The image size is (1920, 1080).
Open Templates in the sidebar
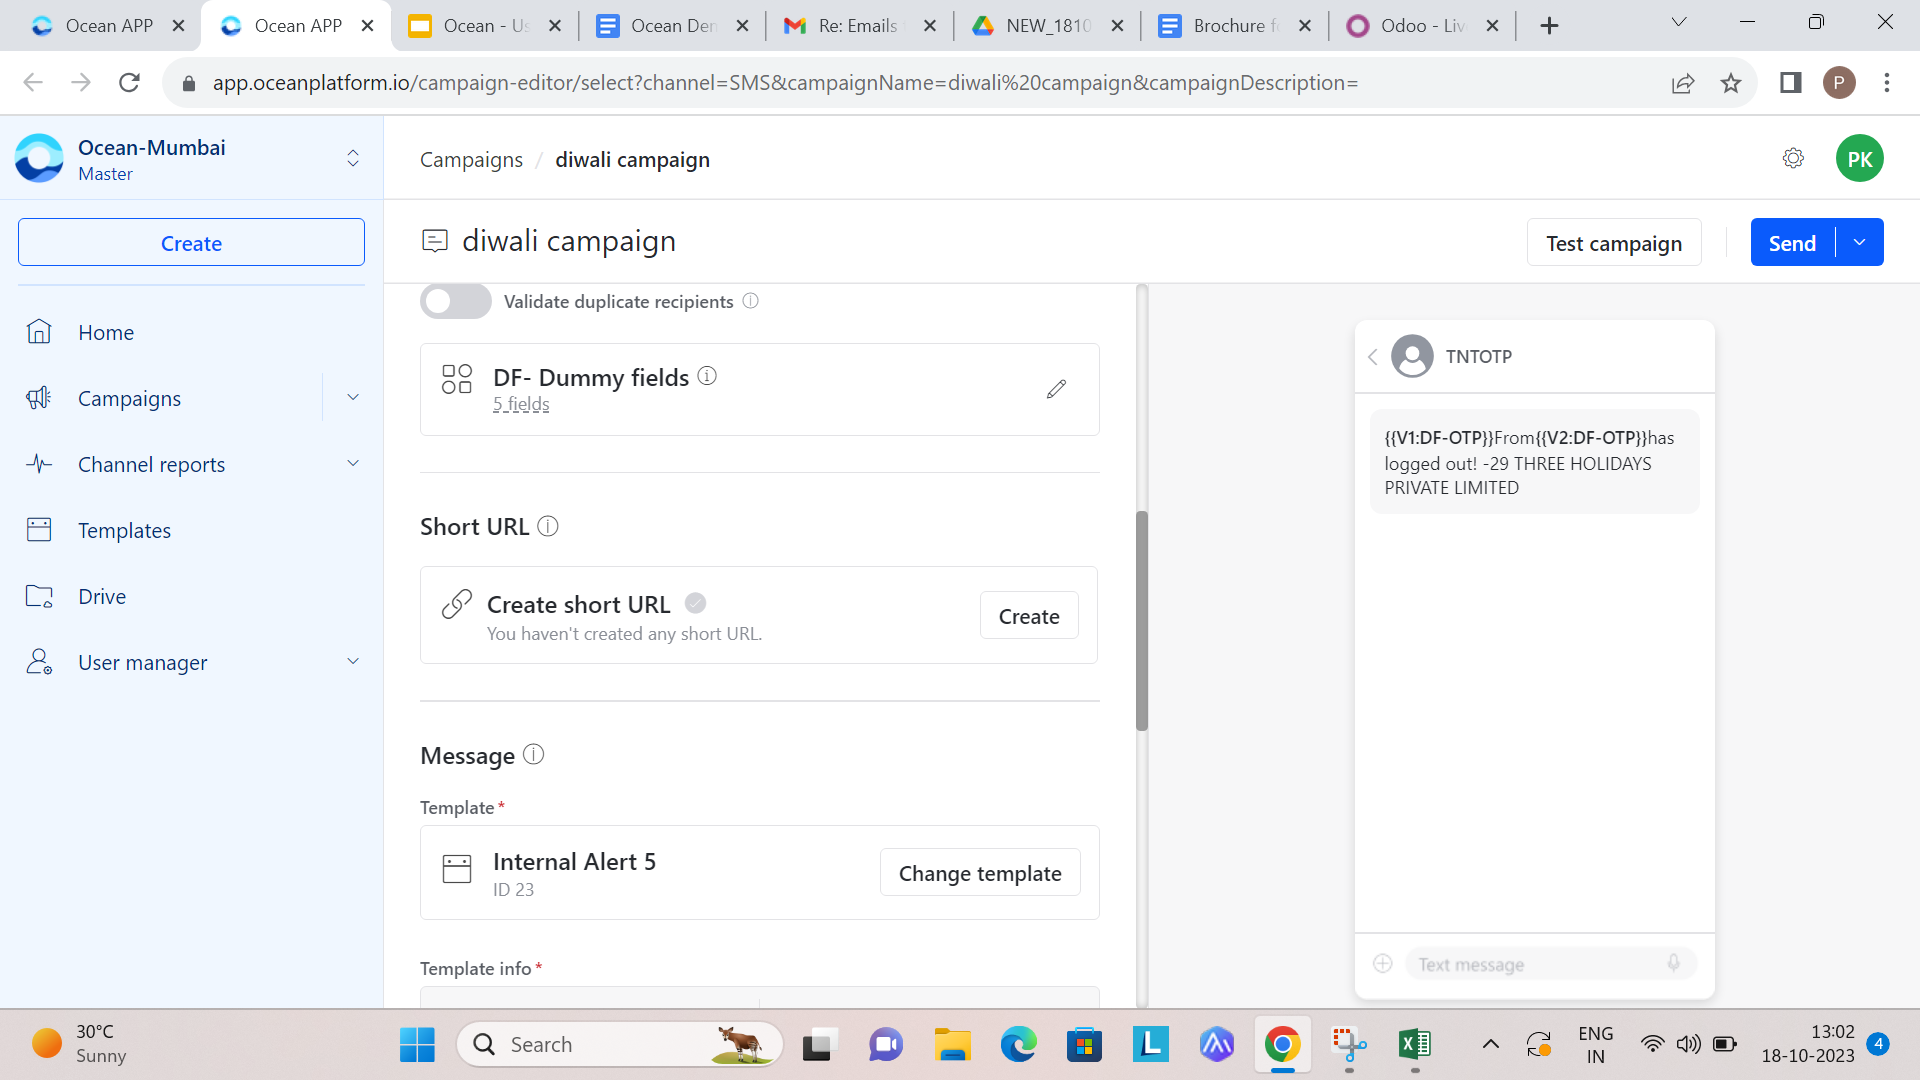click(x=125, y=530)
